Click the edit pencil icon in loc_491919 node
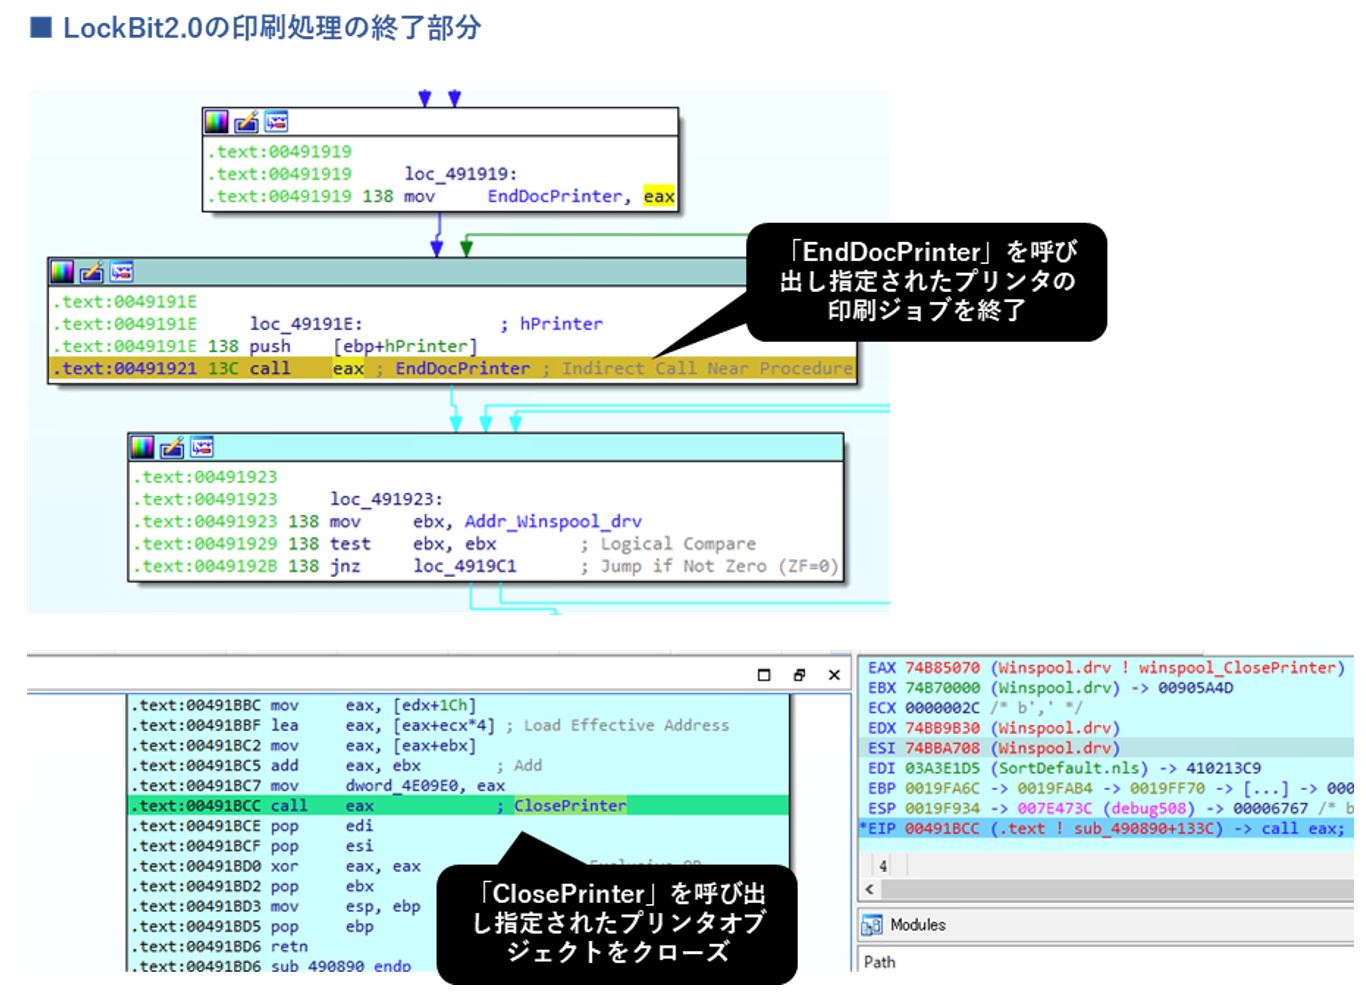The image size is (1366, 1000). [246, 122]
